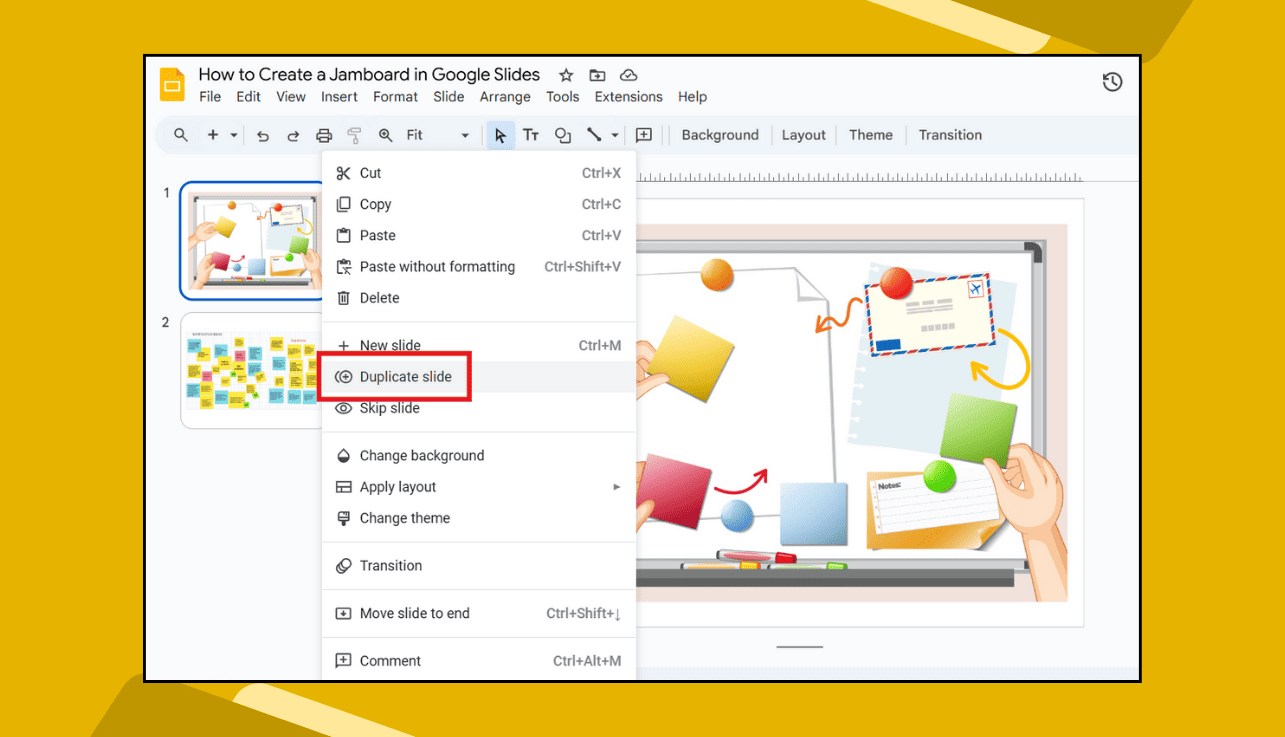The height and width of the screenshot is (737, 1285).
Task: Star the presentation
Action: pyautogui.click(x=565, y=75)
